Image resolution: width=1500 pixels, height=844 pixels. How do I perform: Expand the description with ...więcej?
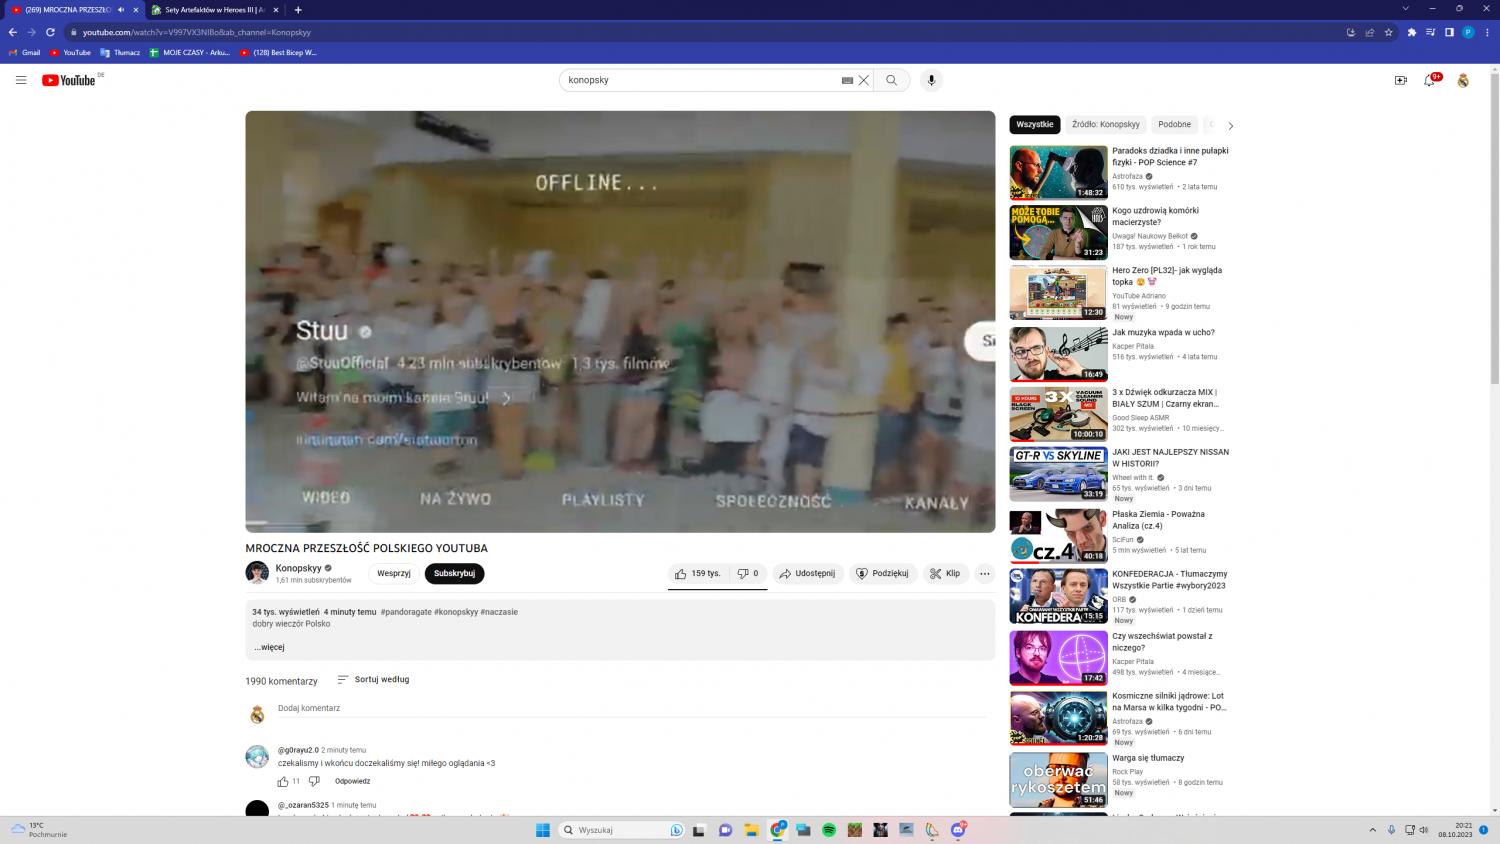(x=269, y=647)
